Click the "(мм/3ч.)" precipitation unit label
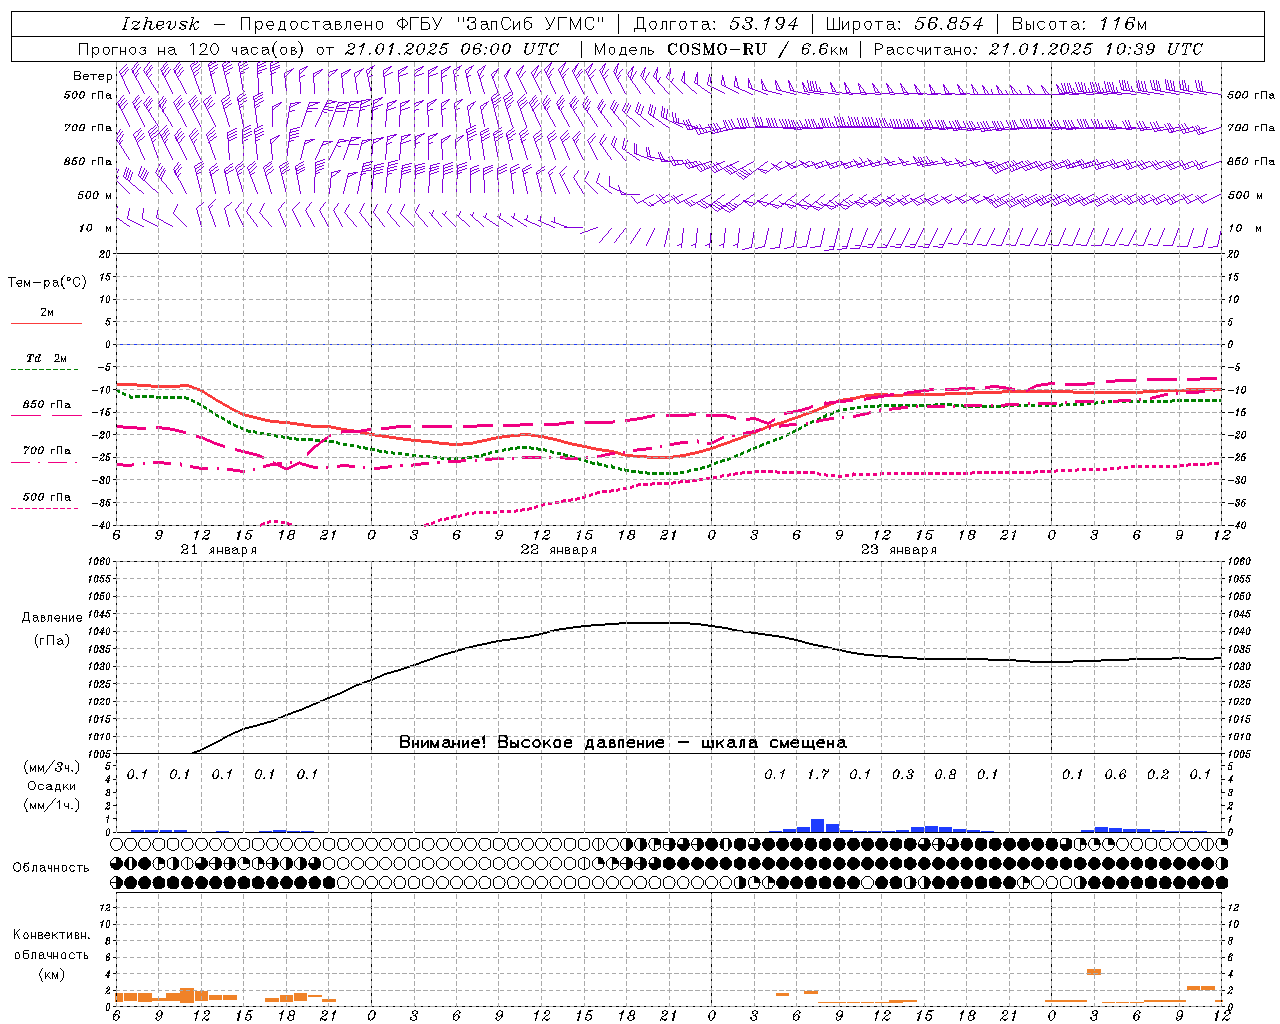 pos(51,767)
